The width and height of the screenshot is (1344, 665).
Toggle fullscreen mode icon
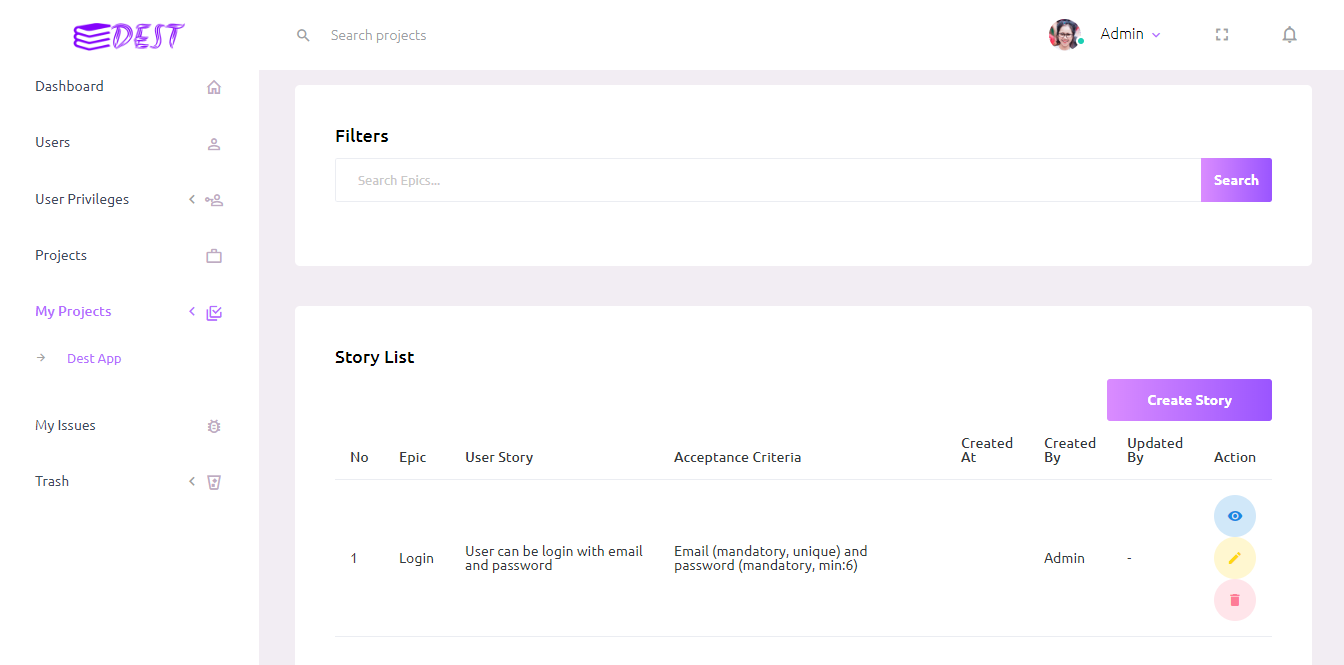pos(1221,35)
